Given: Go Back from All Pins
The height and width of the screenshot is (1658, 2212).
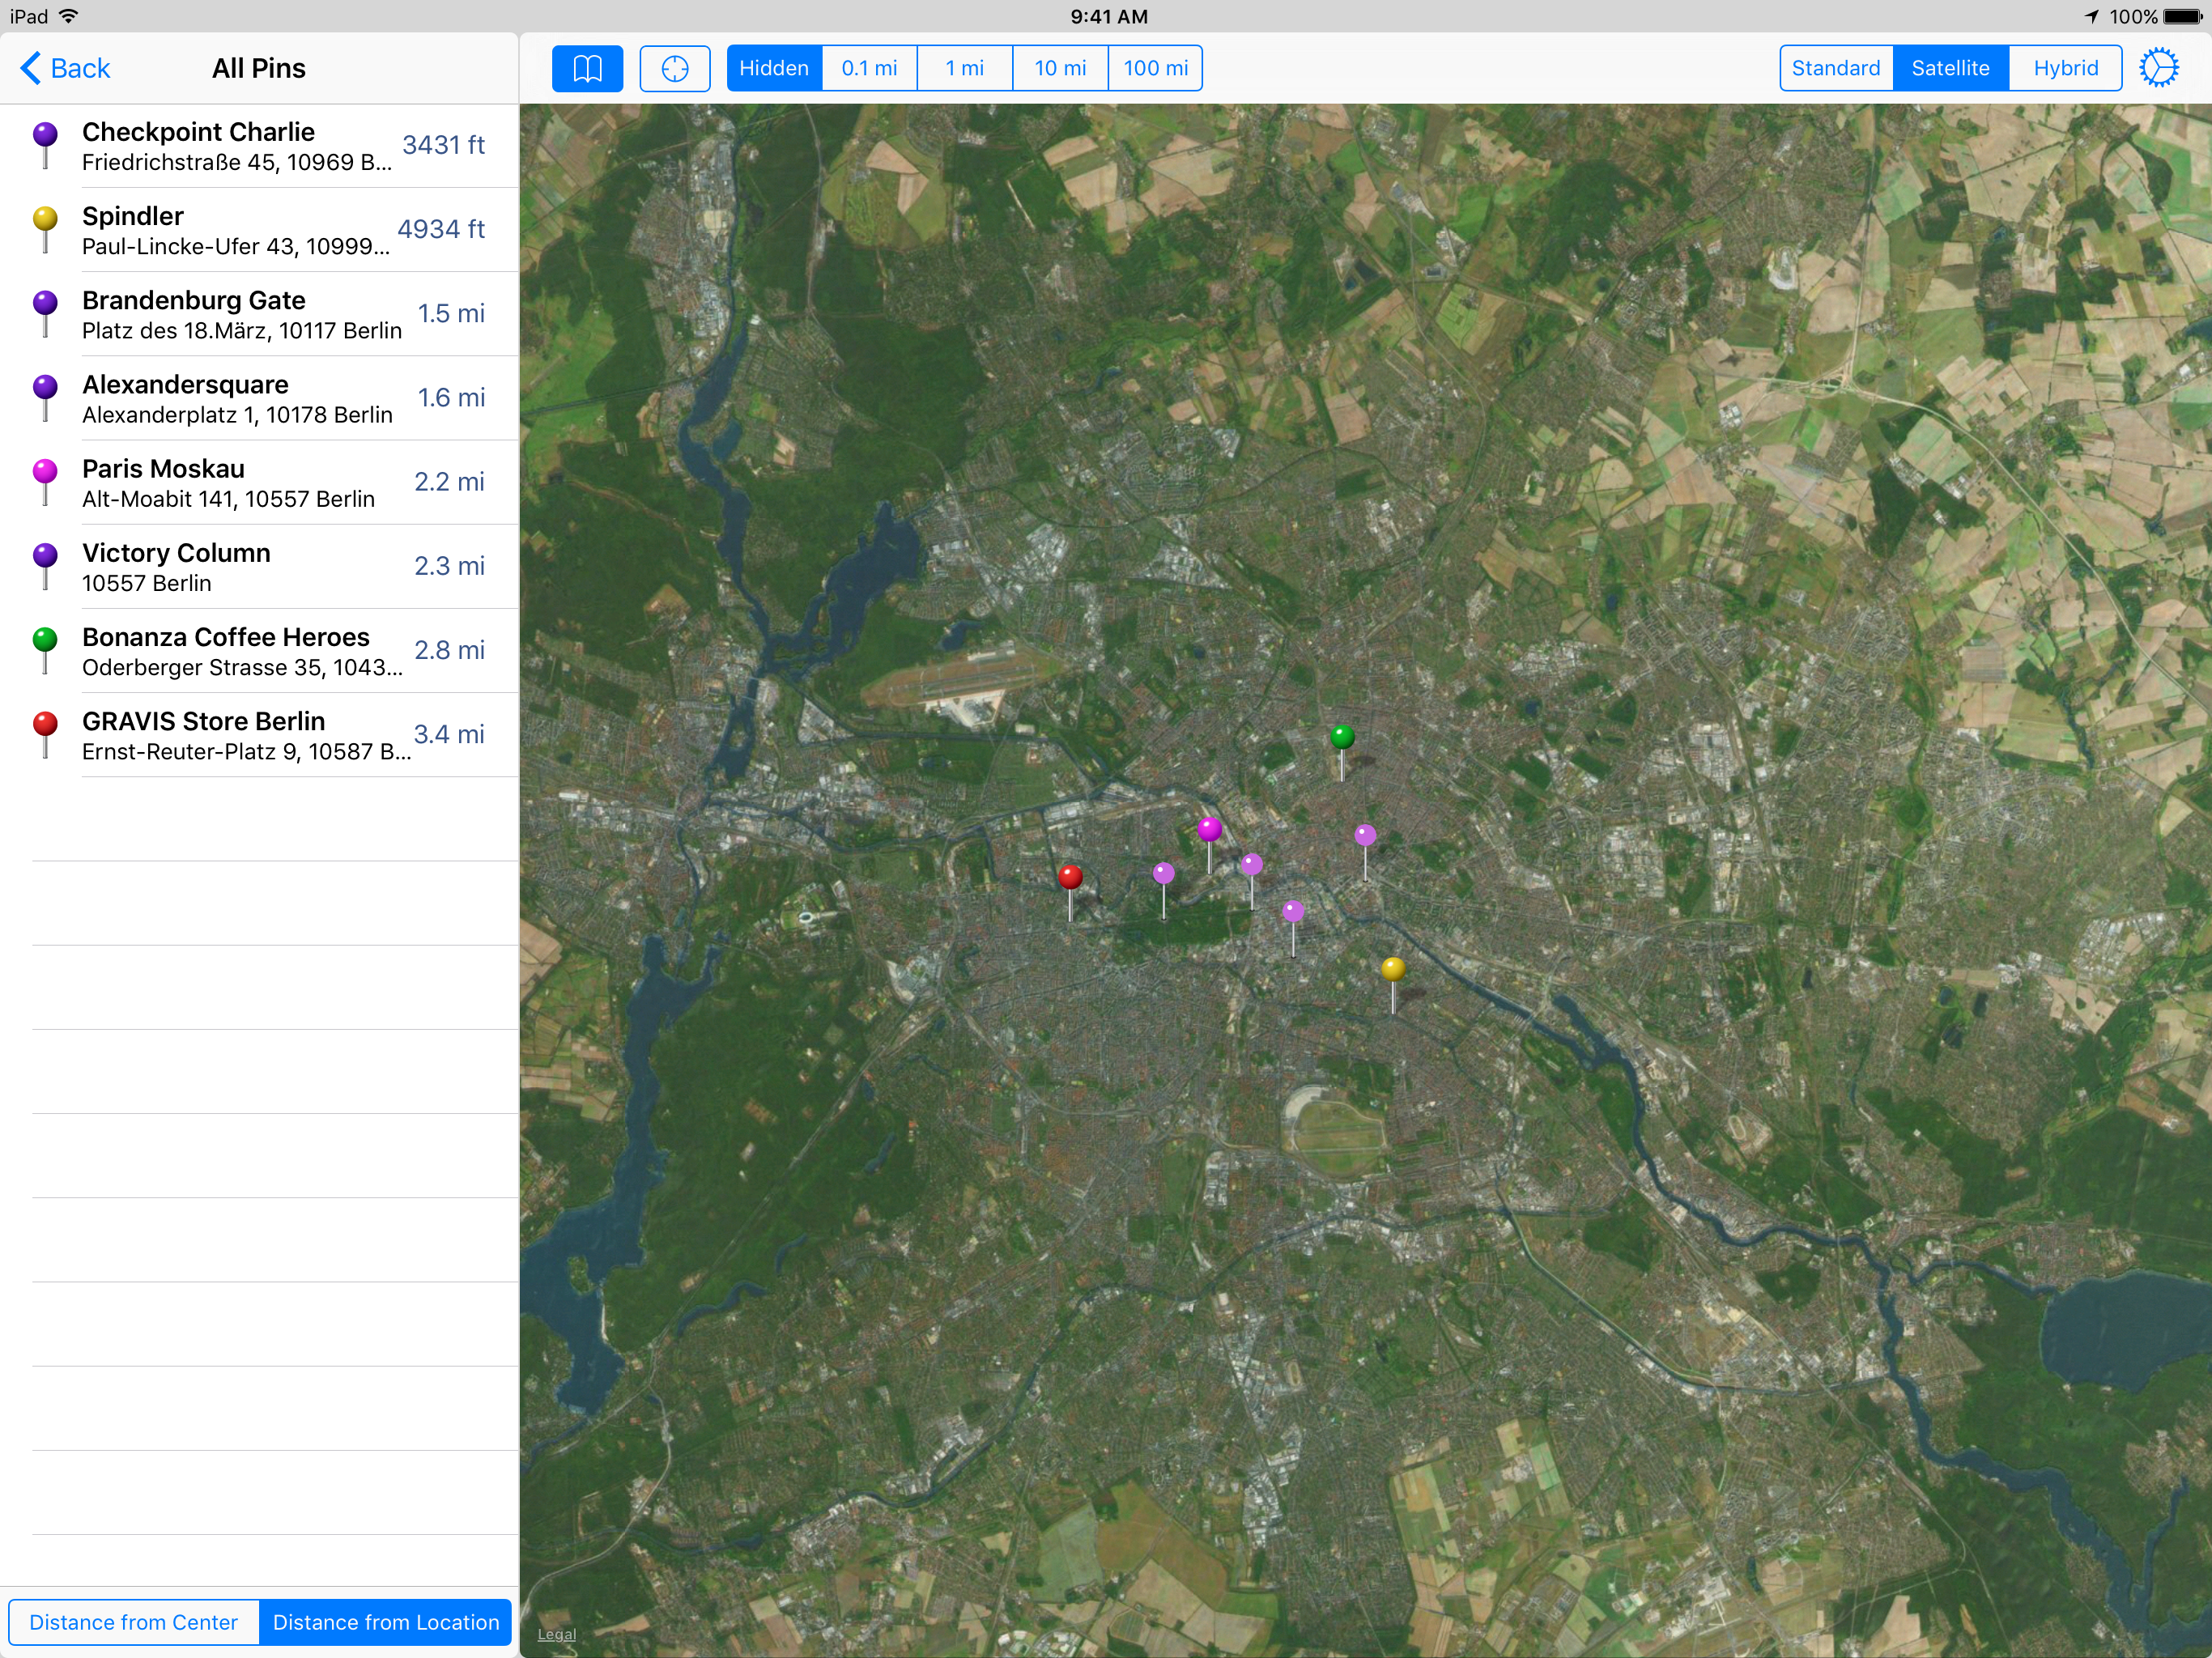Looking at the screenshot, I should coord(66,68).
